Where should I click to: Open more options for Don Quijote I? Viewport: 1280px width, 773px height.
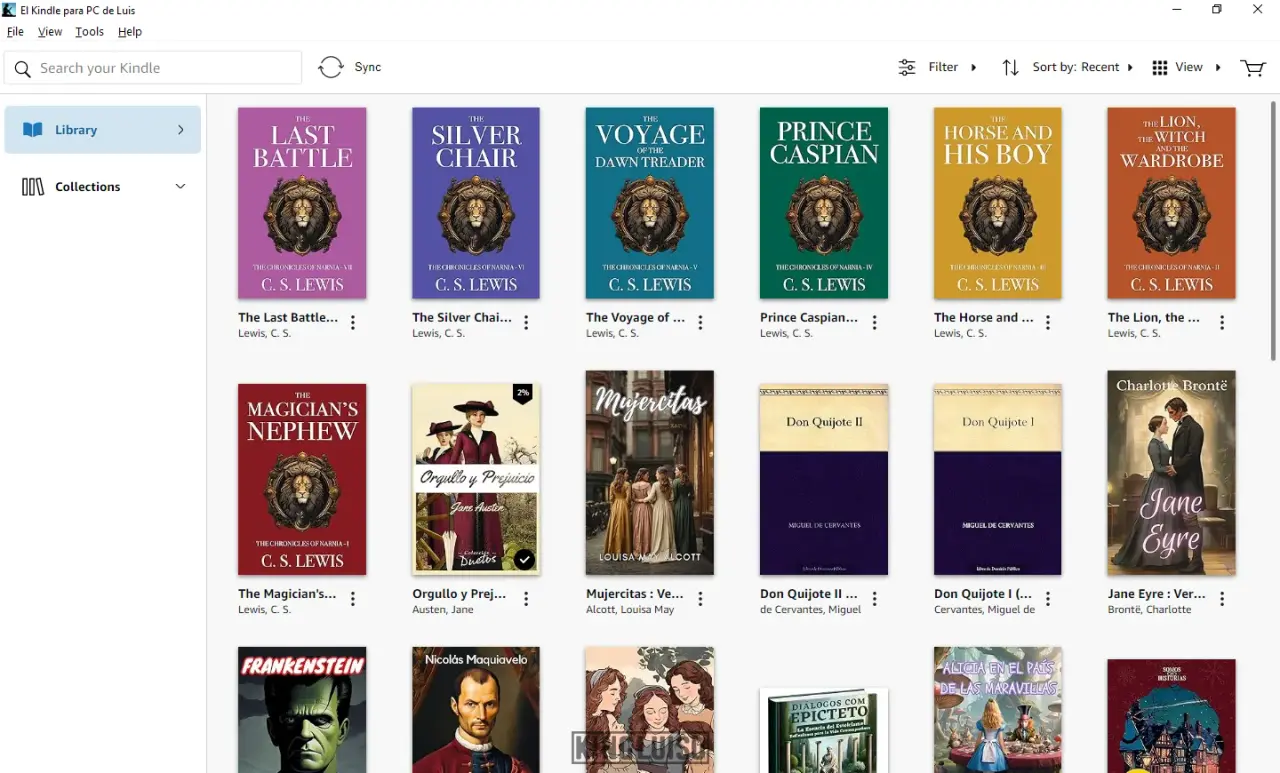click(x=1049, y=599)
